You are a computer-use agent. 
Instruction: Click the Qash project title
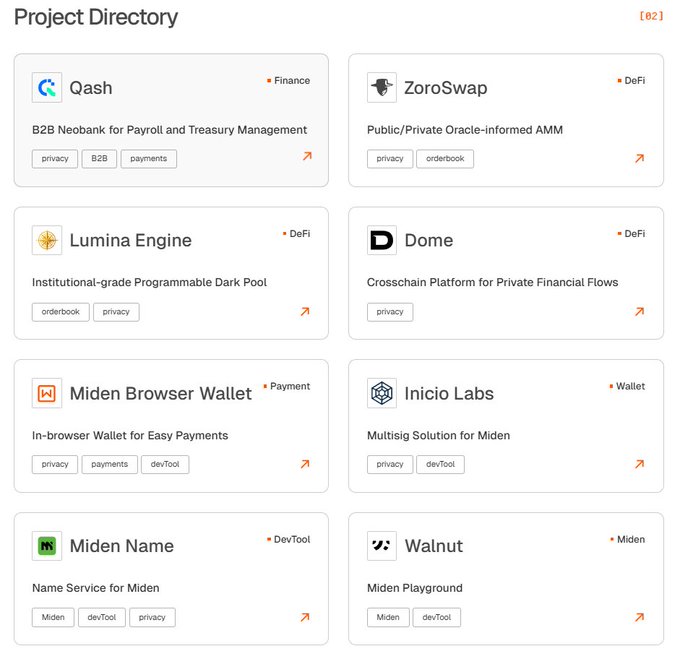[91, 88]
